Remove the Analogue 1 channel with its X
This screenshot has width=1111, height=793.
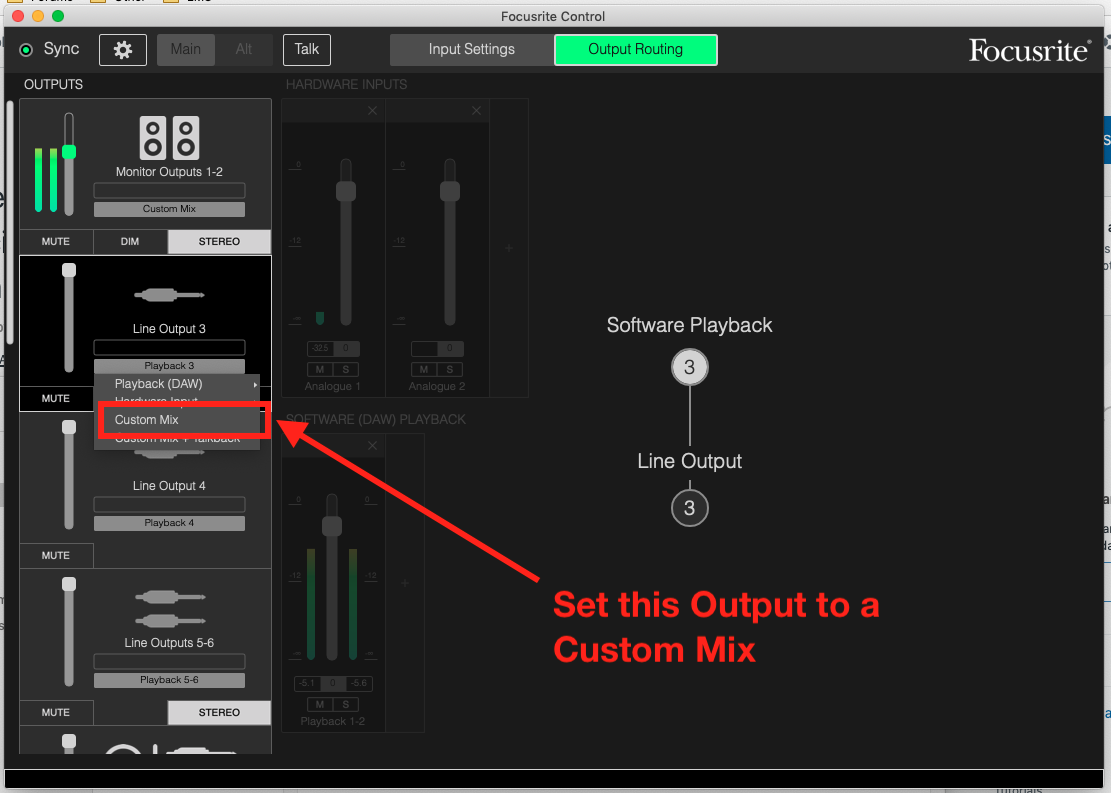click(x=372, y=111)
